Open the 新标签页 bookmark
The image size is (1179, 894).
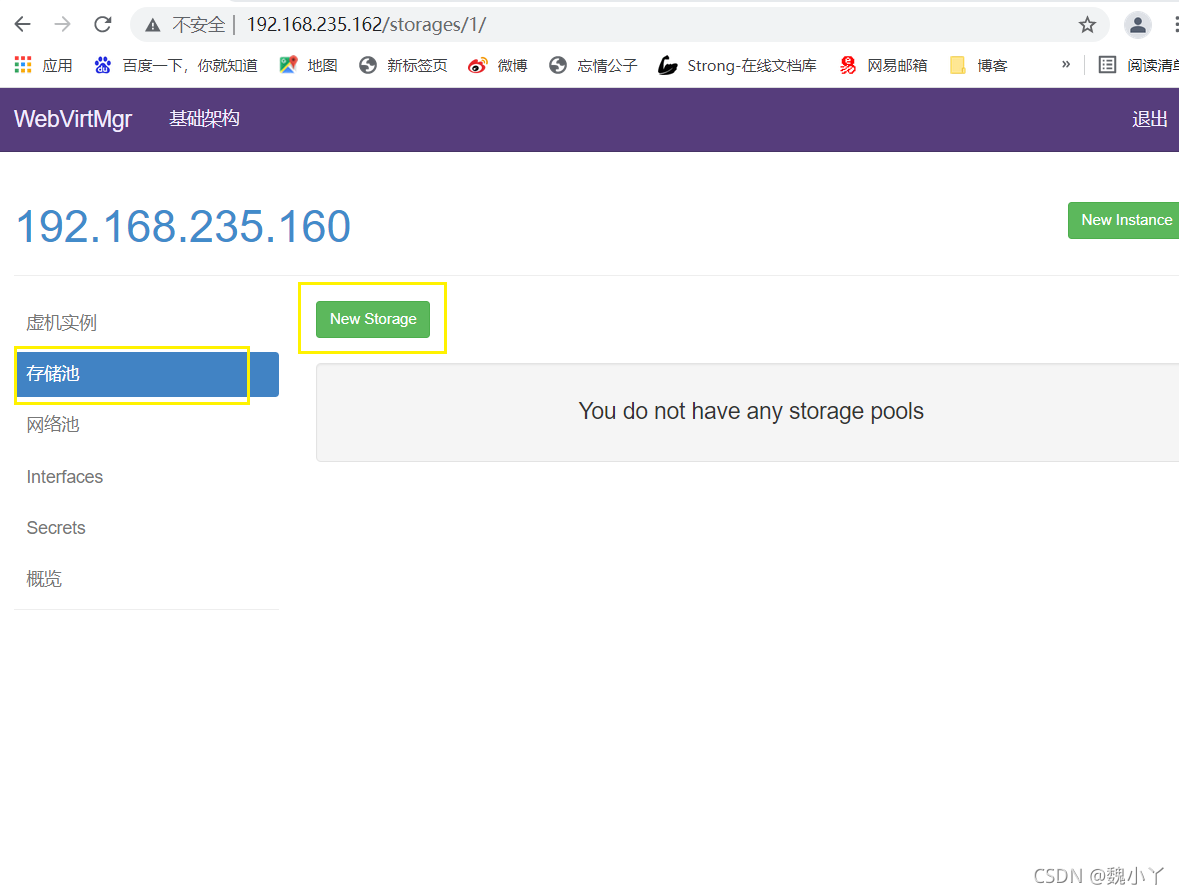pyautogui.click(x=403, y=65)
